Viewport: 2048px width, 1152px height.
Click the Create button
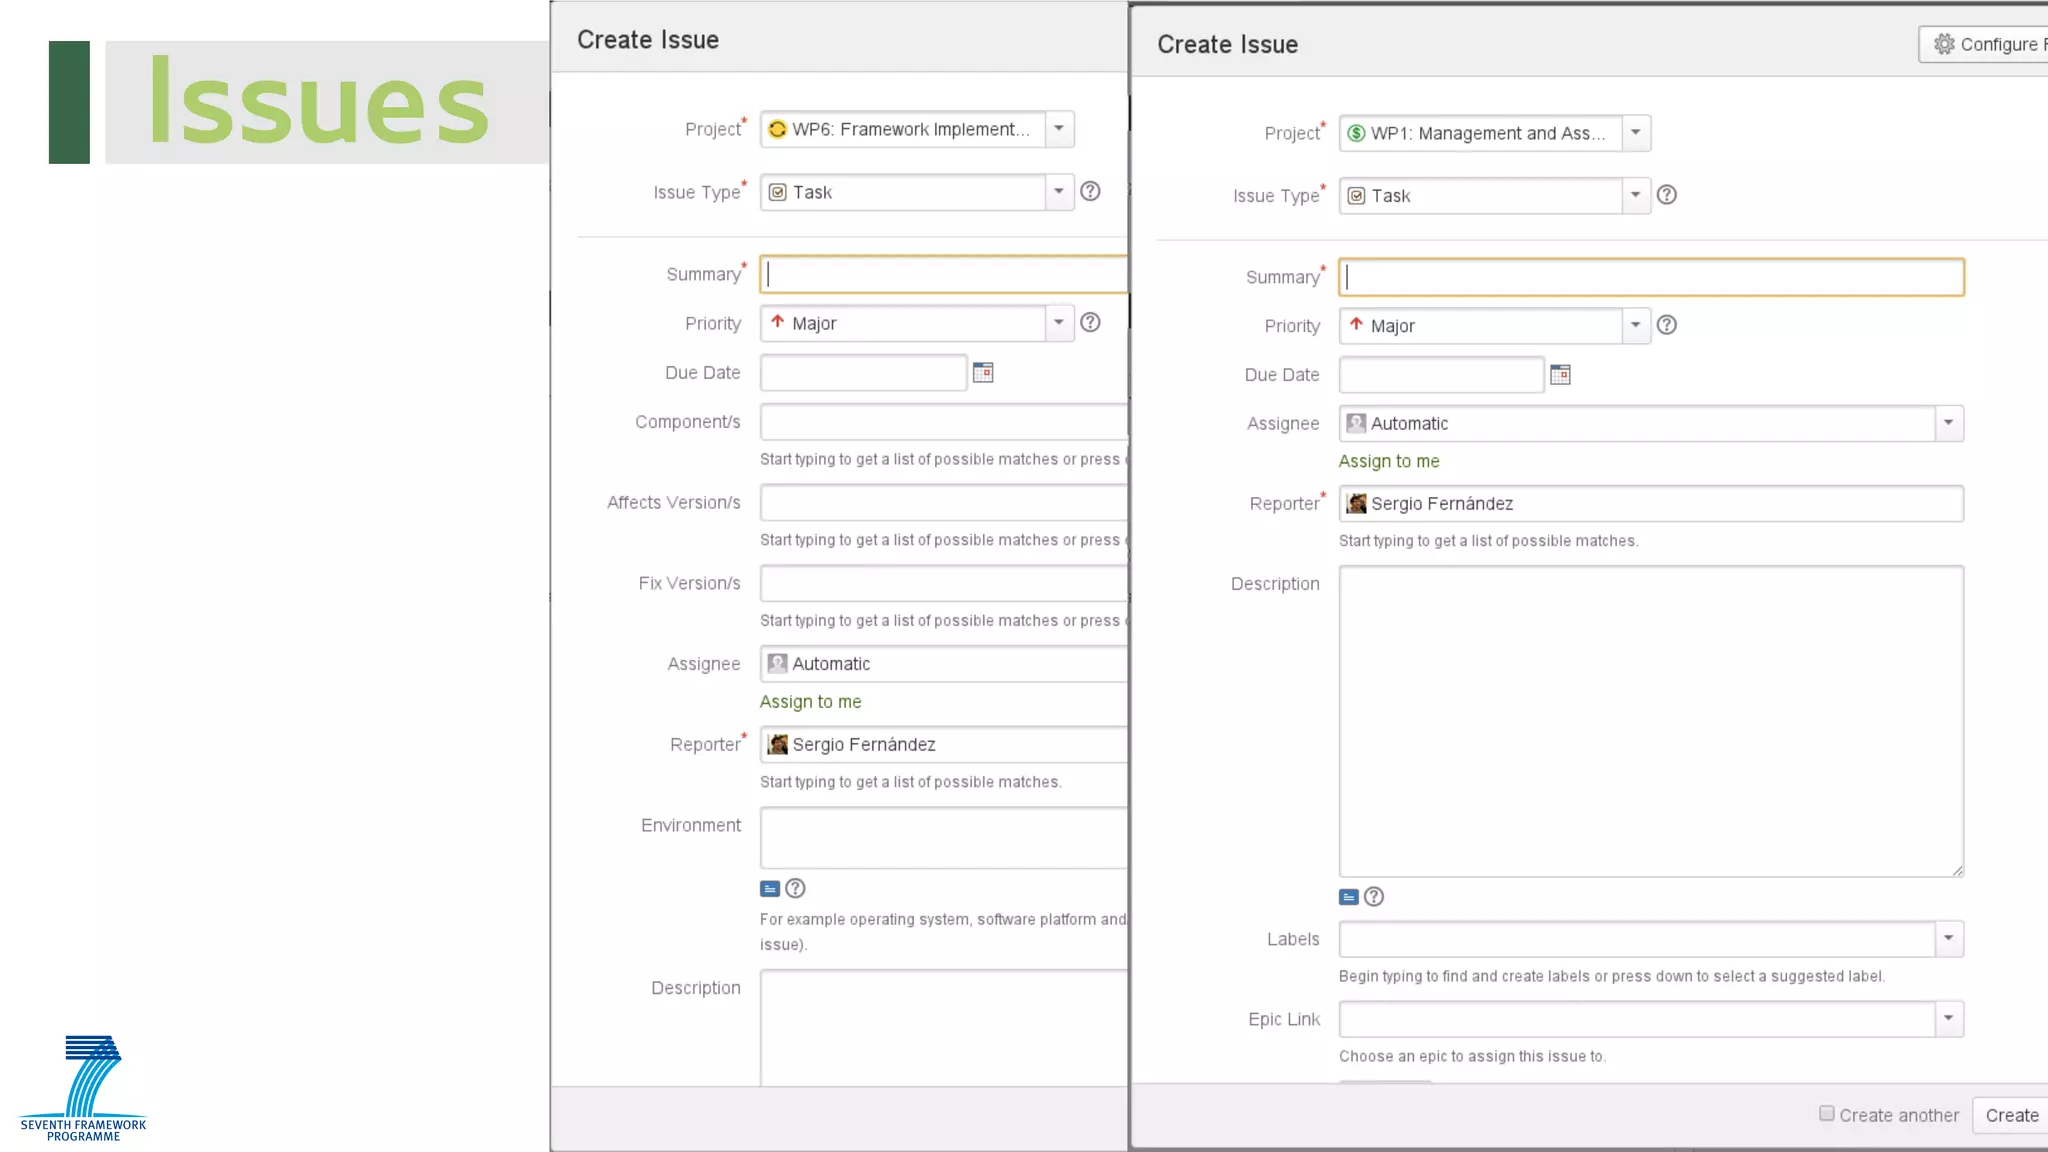pos(2011,1115)
